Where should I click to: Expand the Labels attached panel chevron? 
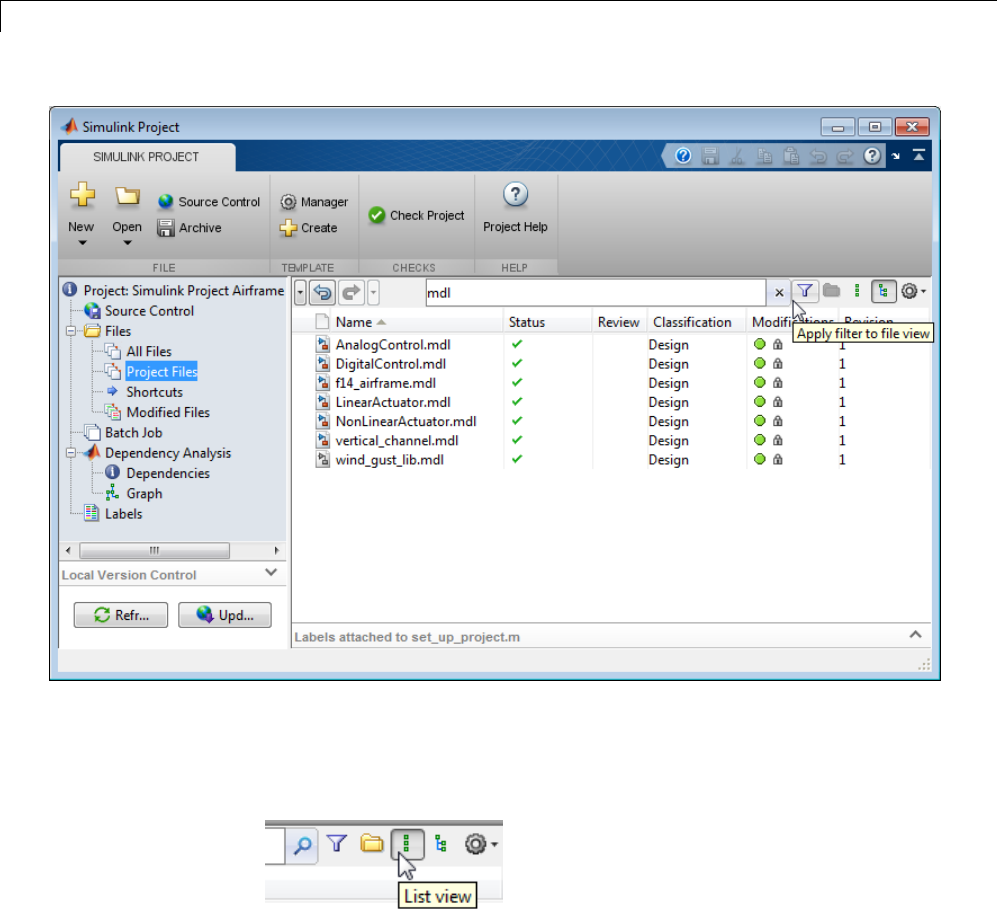point(916,635)
